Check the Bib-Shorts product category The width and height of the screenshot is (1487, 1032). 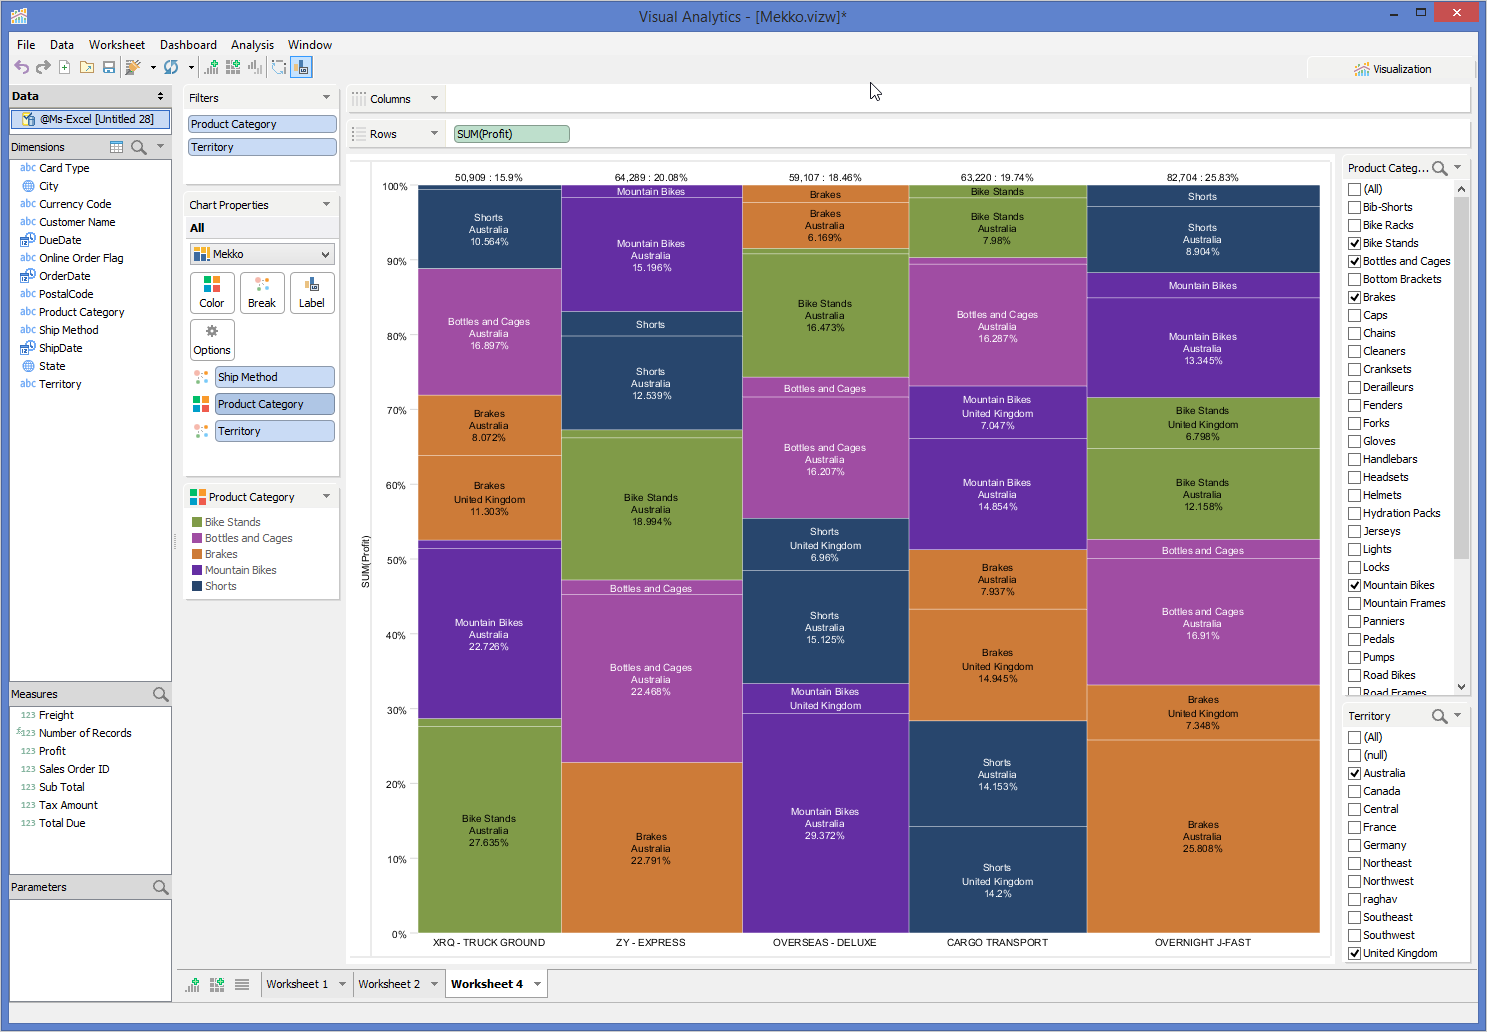[1354, 207]
